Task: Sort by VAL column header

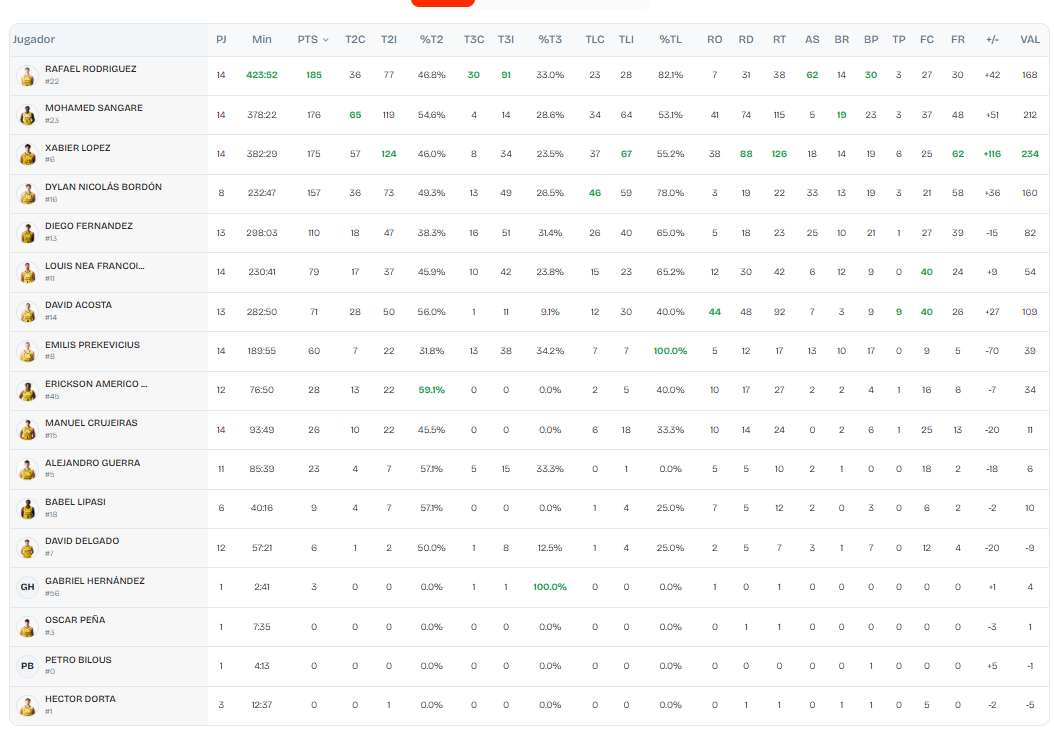Action: 1029,40
